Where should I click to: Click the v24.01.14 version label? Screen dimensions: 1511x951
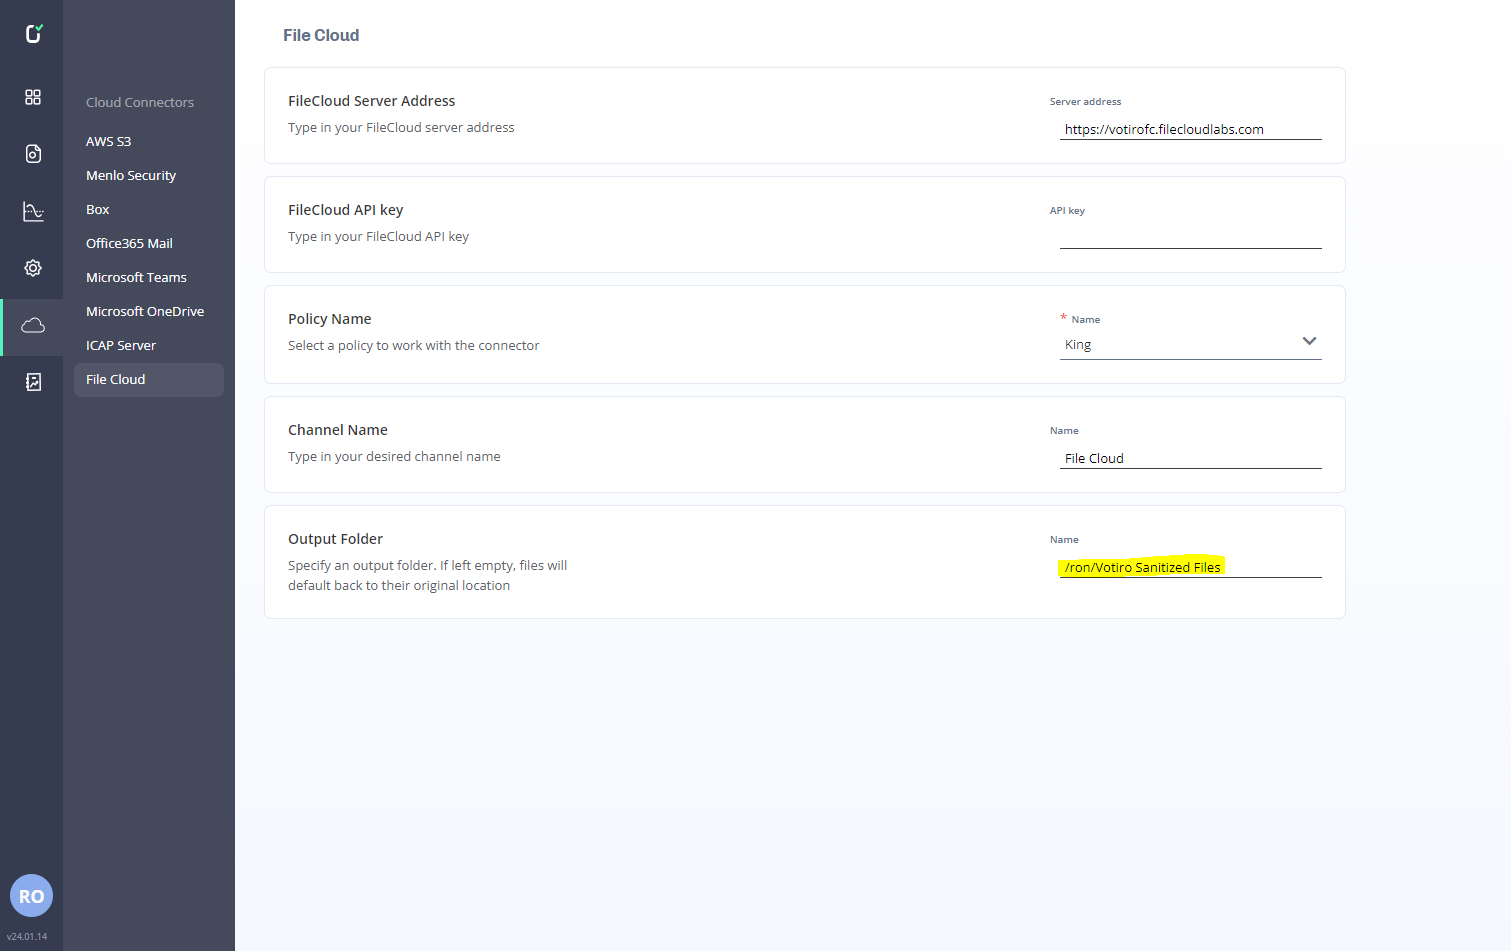[27, 937]
